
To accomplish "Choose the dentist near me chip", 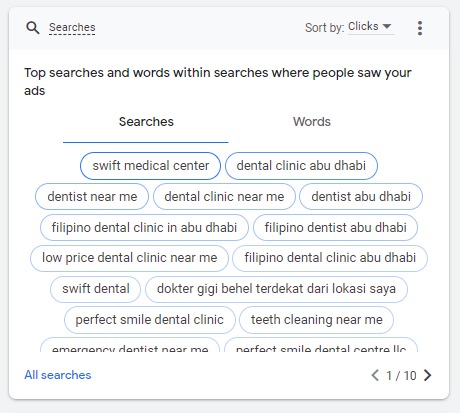I will pos(92,196).
